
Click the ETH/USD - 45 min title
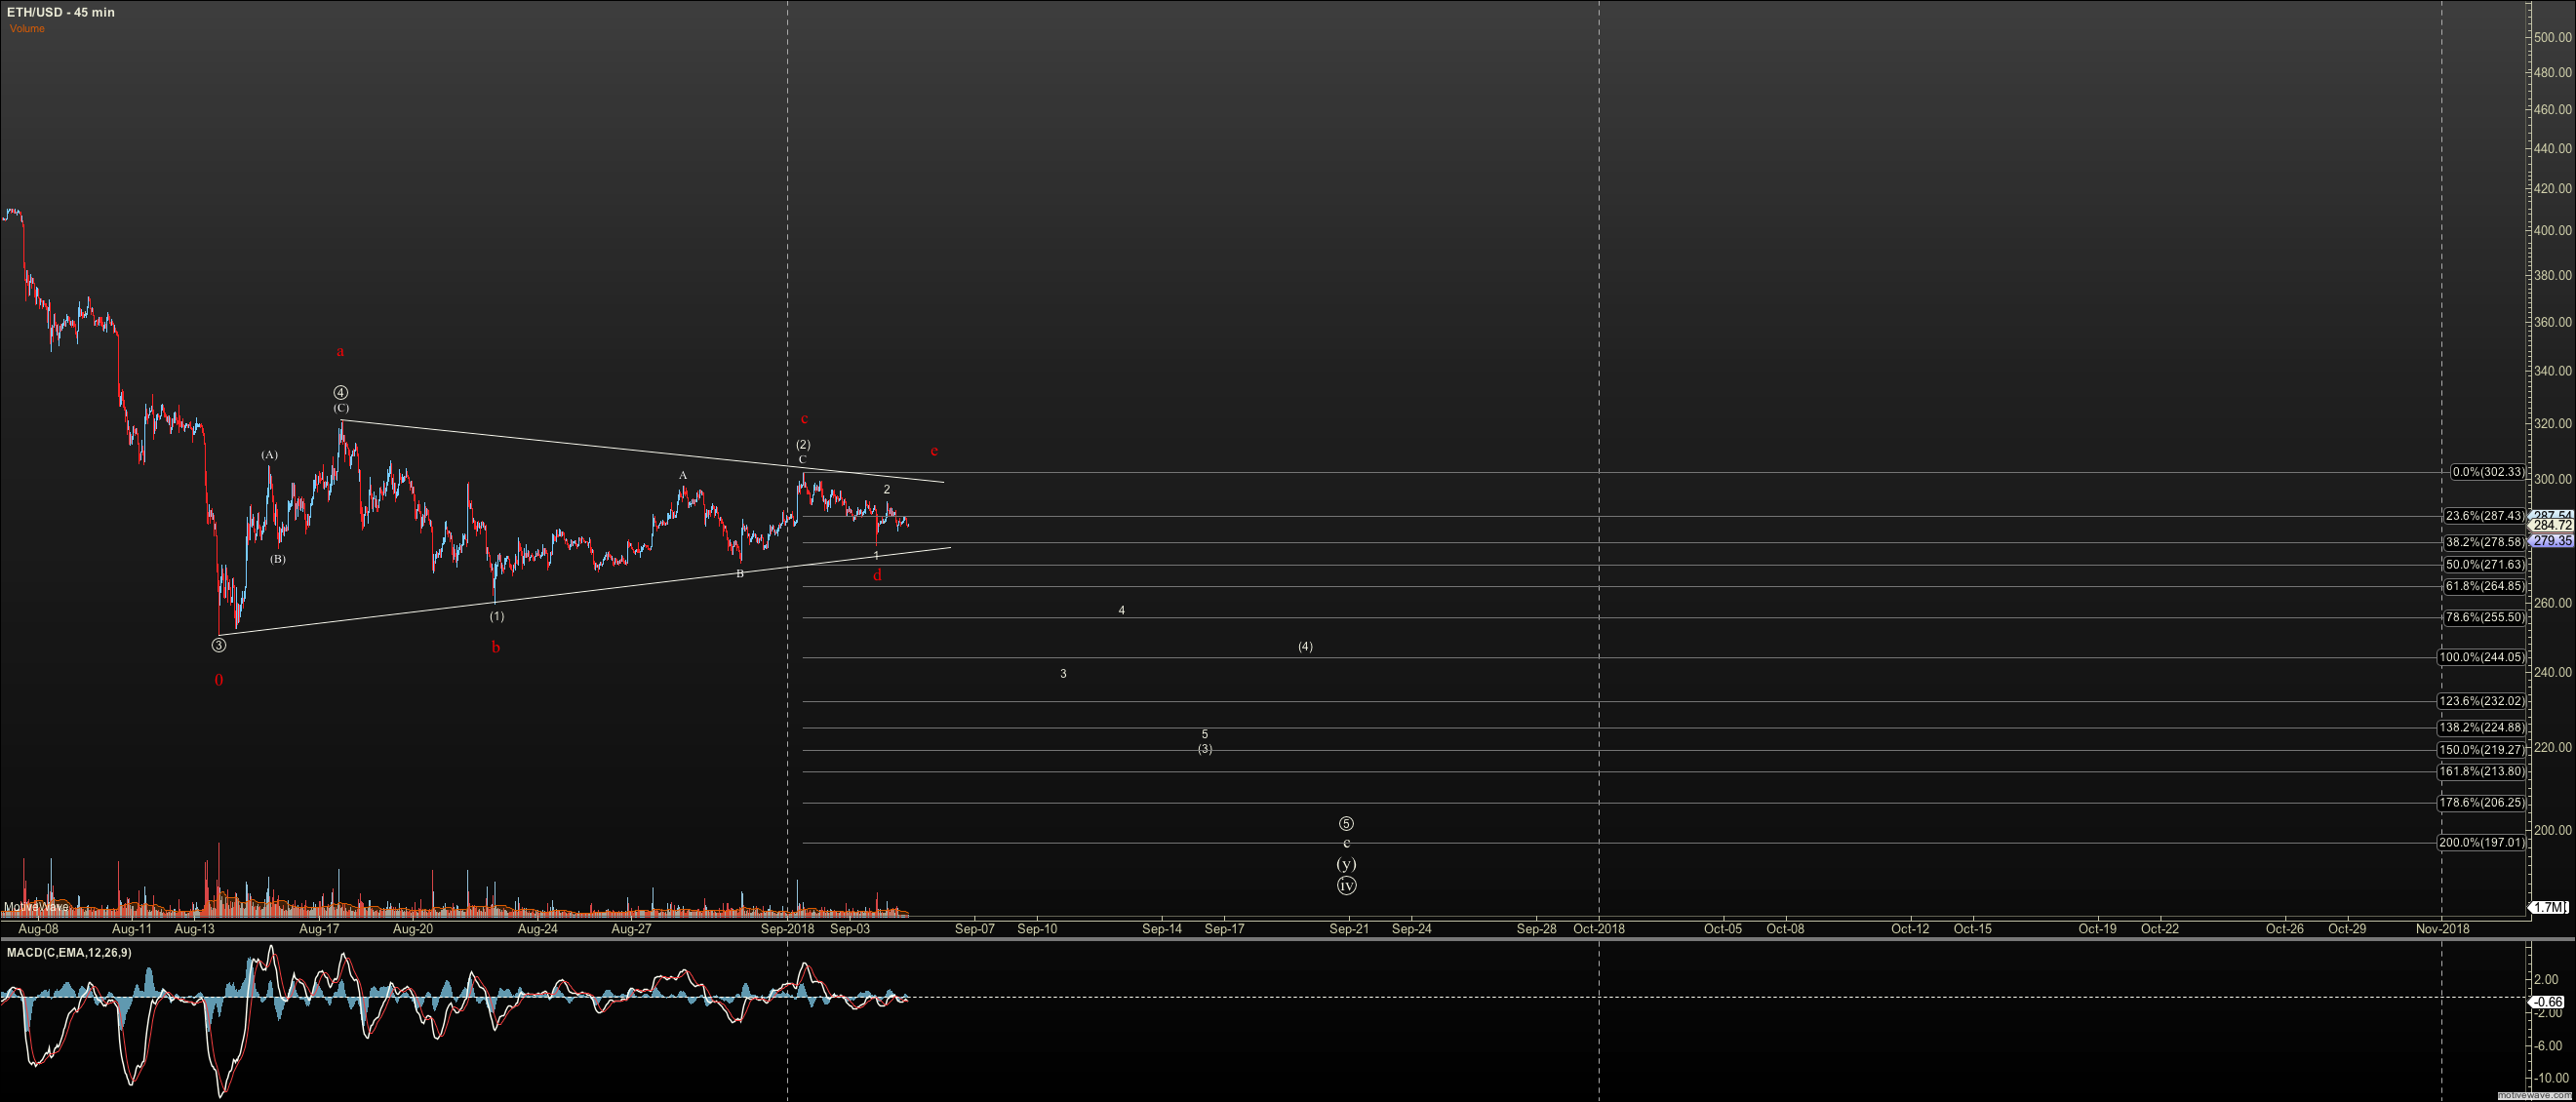tap(61, 12)
